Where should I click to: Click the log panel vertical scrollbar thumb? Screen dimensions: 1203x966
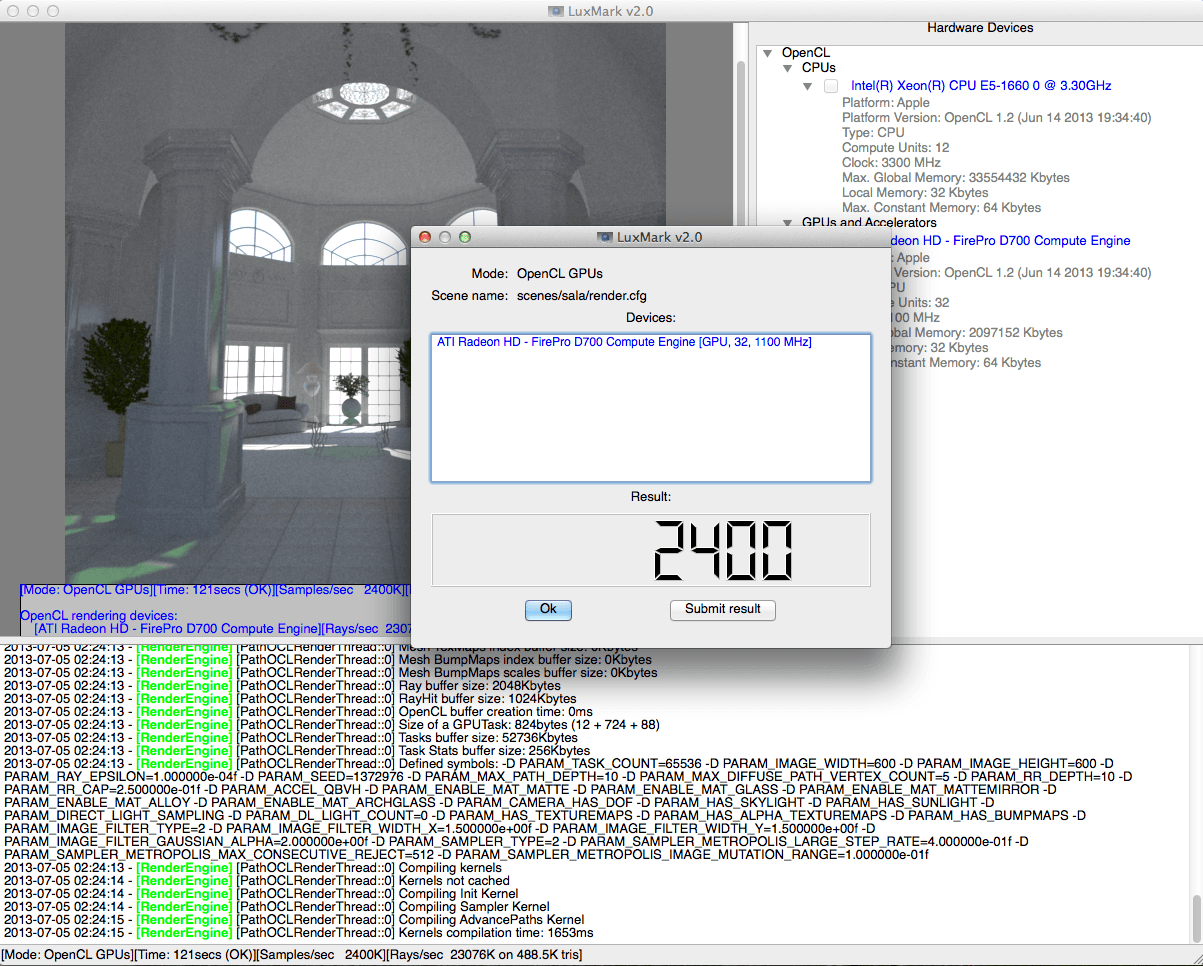tap(1195, 917)
